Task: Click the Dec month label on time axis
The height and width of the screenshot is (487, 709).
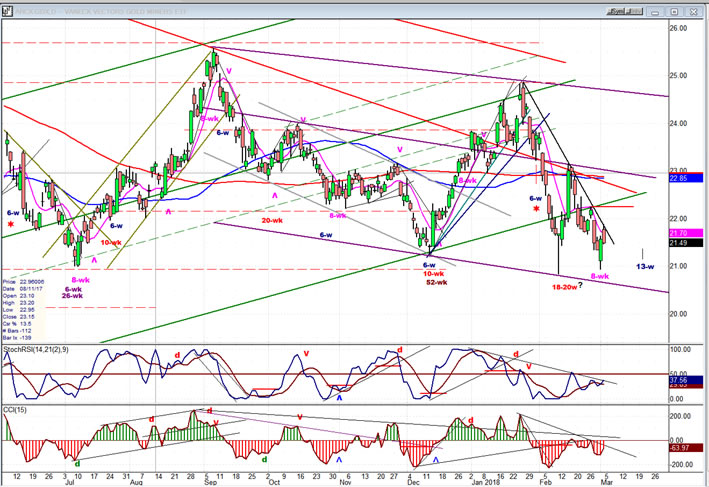Action: click(x=413, y=482)
